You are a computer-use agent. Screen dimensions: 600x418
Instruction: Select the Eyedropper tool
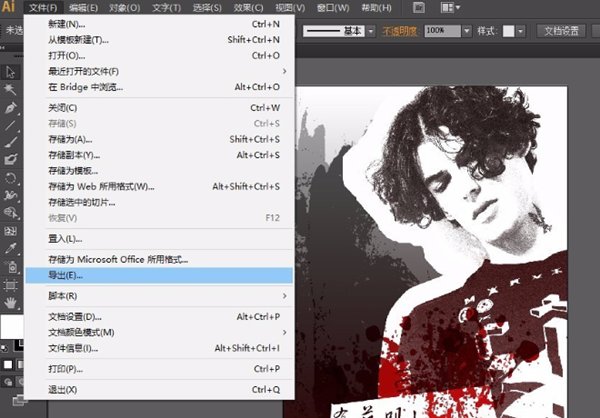10,249
